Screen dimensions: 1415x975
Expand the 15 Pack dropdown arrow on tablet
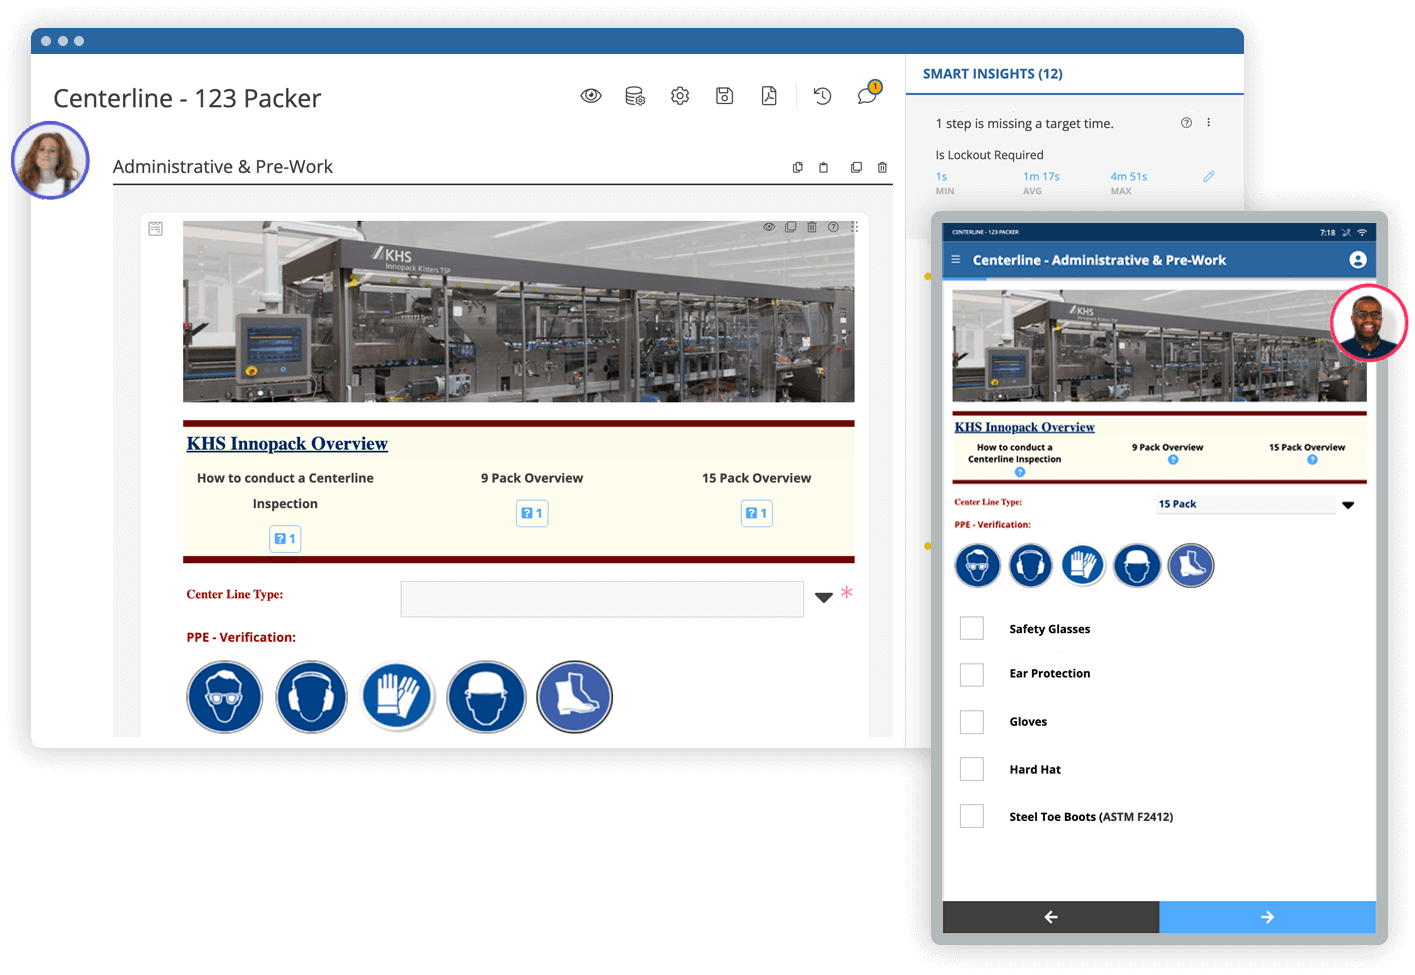coord(1348,505)
